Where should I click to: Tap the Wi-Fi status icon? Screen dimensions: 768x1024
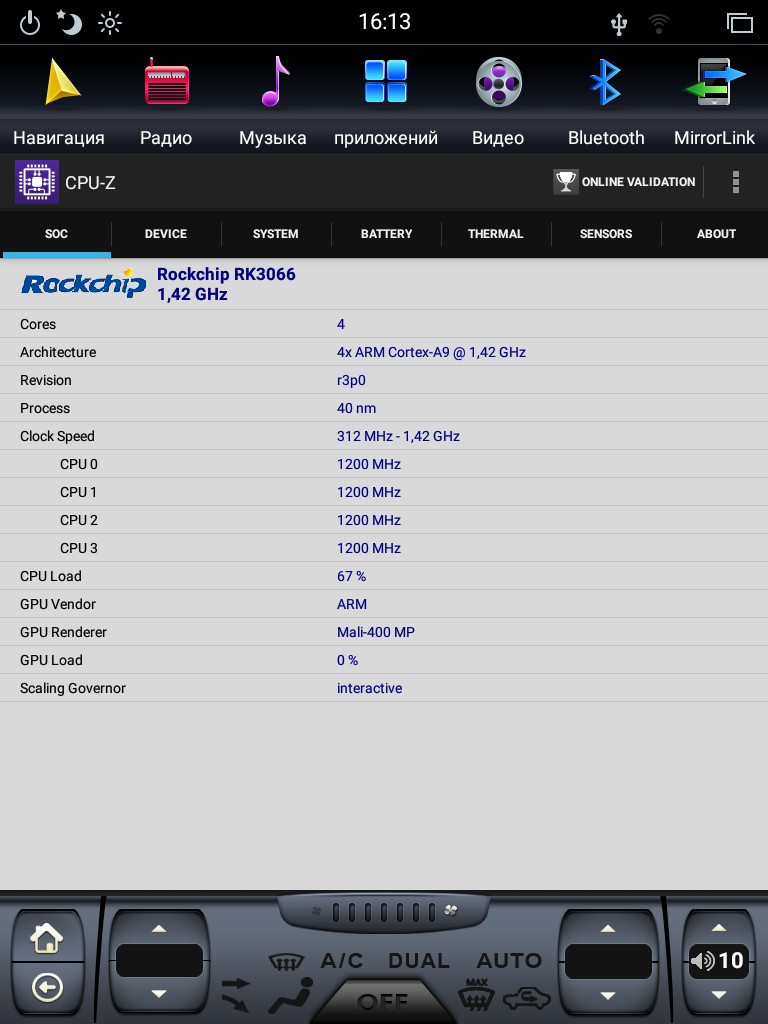pyautogui.click(x=658, y=24)
